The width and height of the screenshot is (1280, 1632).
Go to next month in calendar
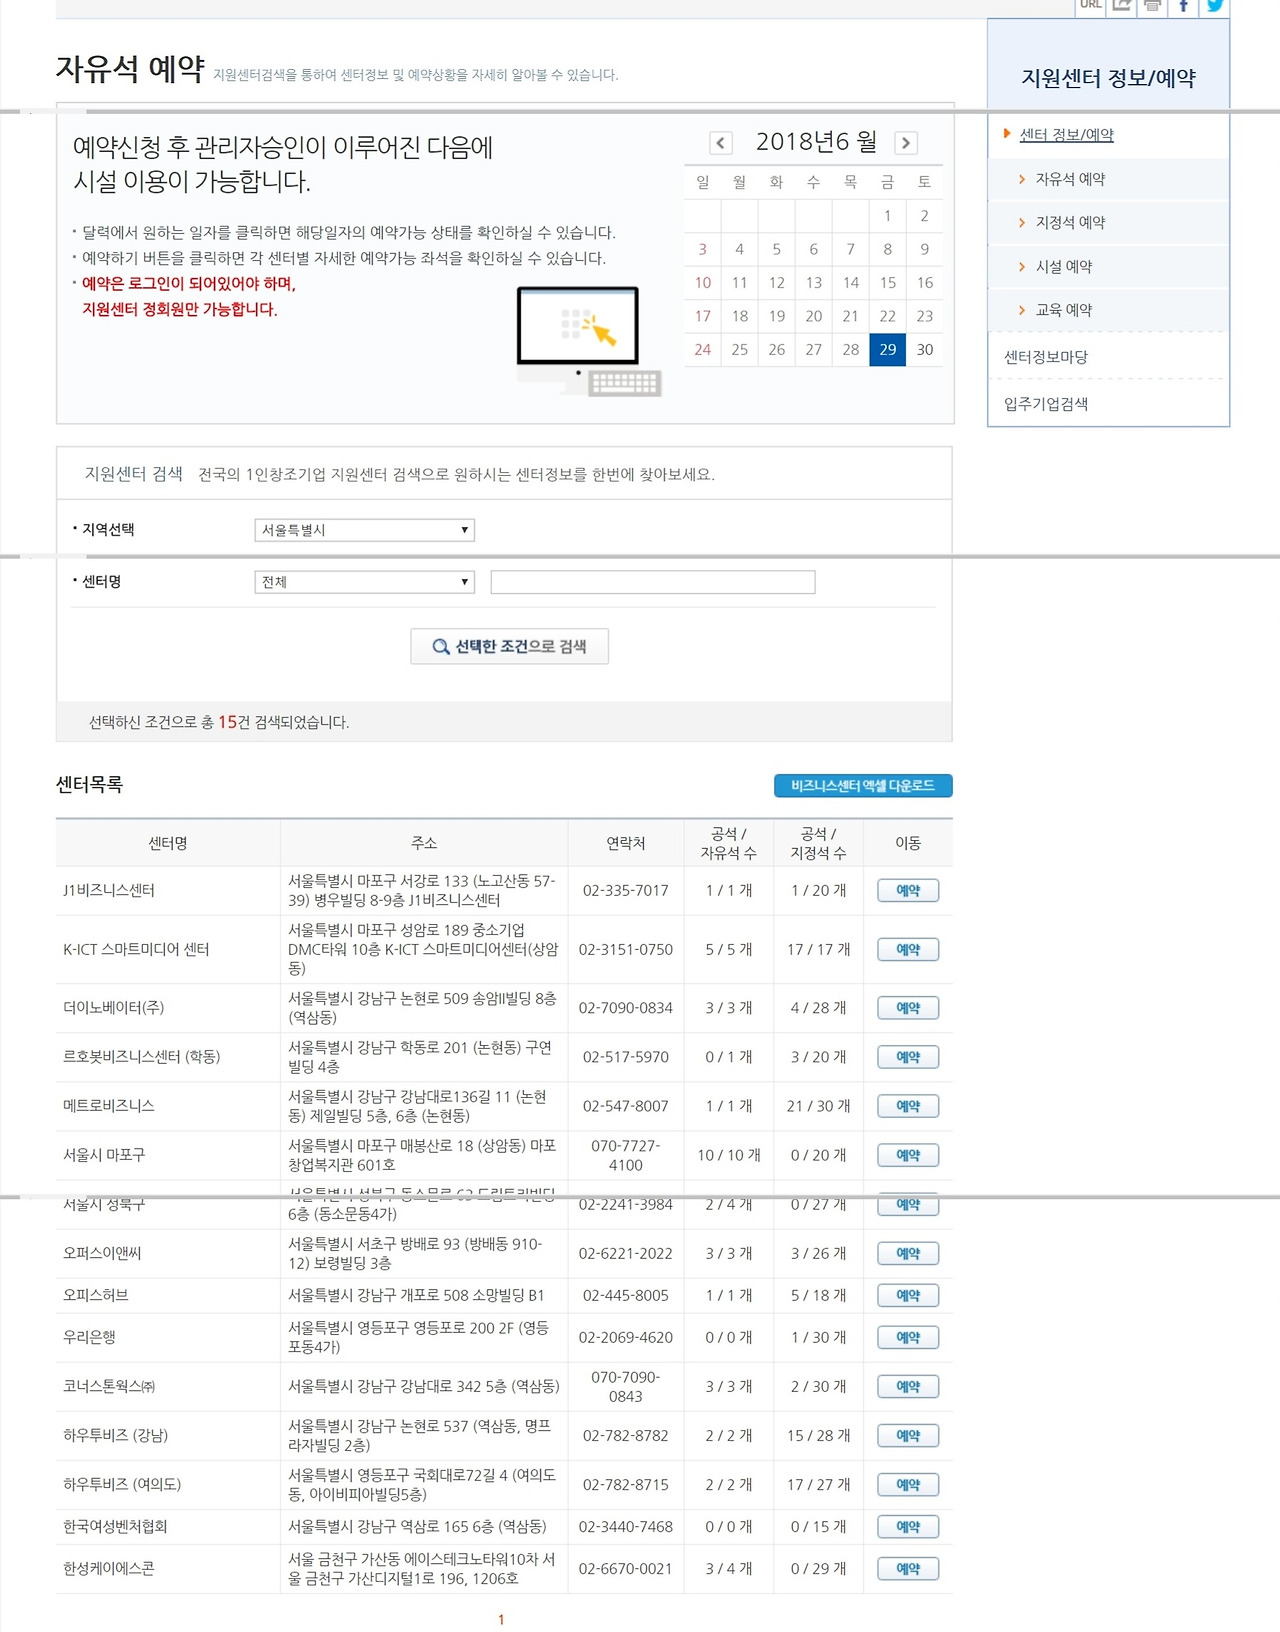(906, 143)
